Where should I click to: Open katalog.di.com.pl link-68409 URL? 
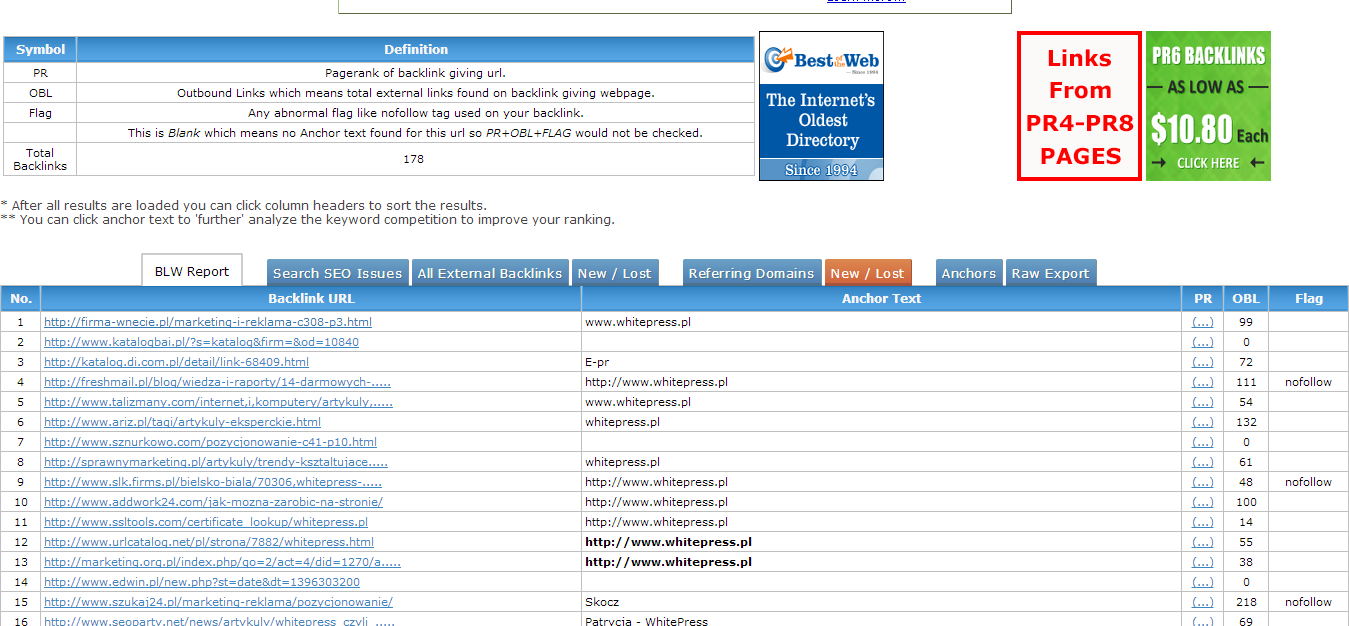point(176,362)
